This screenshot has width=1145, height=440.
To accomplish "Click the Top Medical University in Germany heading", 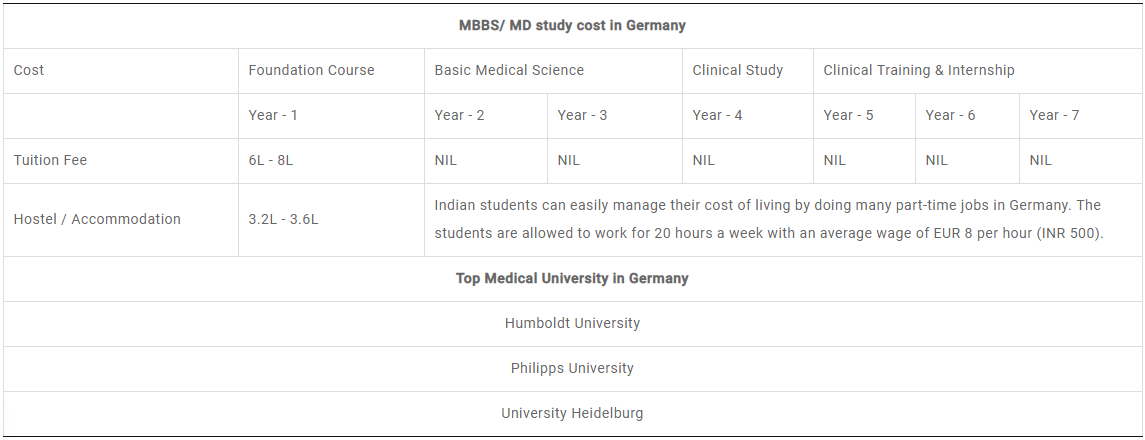I will click(x=572, y=279).
